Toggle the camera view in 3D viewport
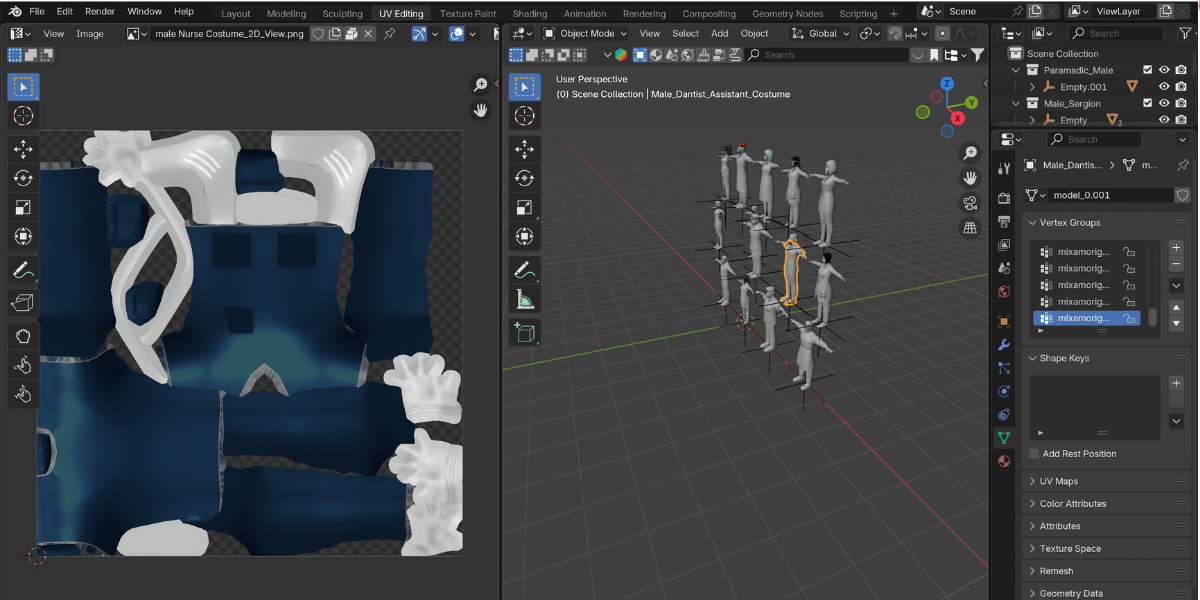Viewport: 1200px width, 600px height. [970, 203]
